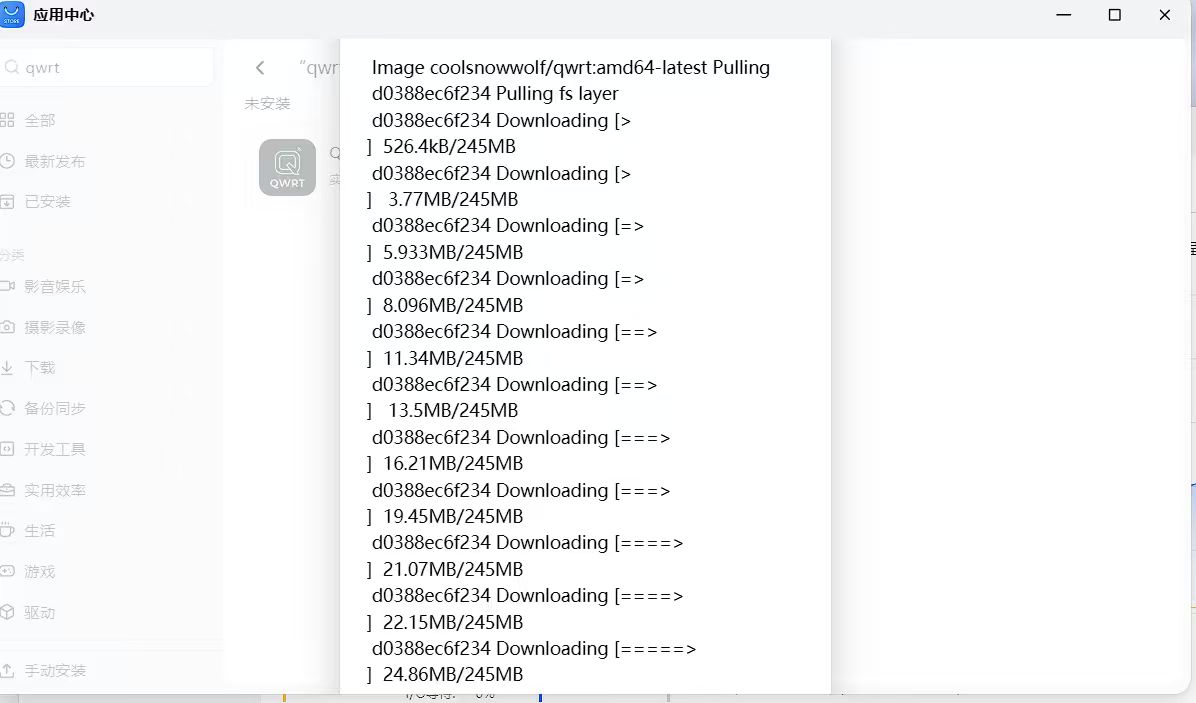
Task: Click the 生活 coffee cup icon
Action: [x=8, y=530]
